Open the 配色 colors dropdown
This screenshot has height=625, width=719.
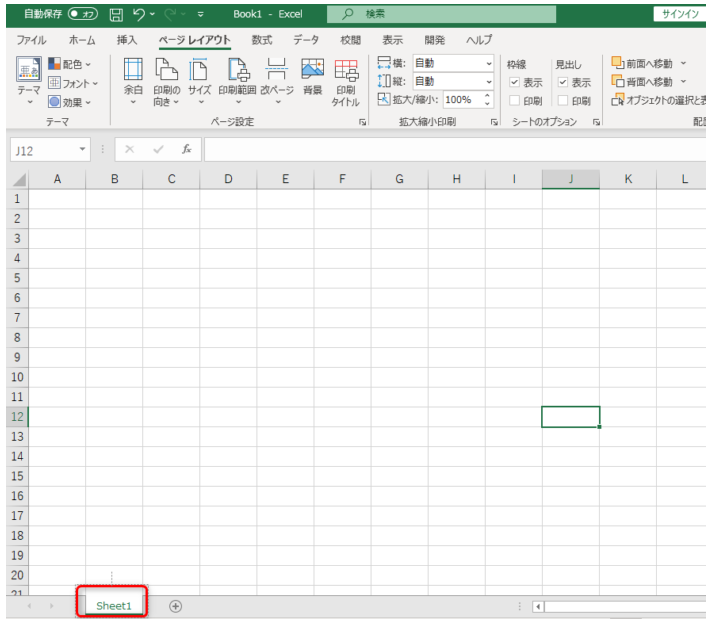73,64
